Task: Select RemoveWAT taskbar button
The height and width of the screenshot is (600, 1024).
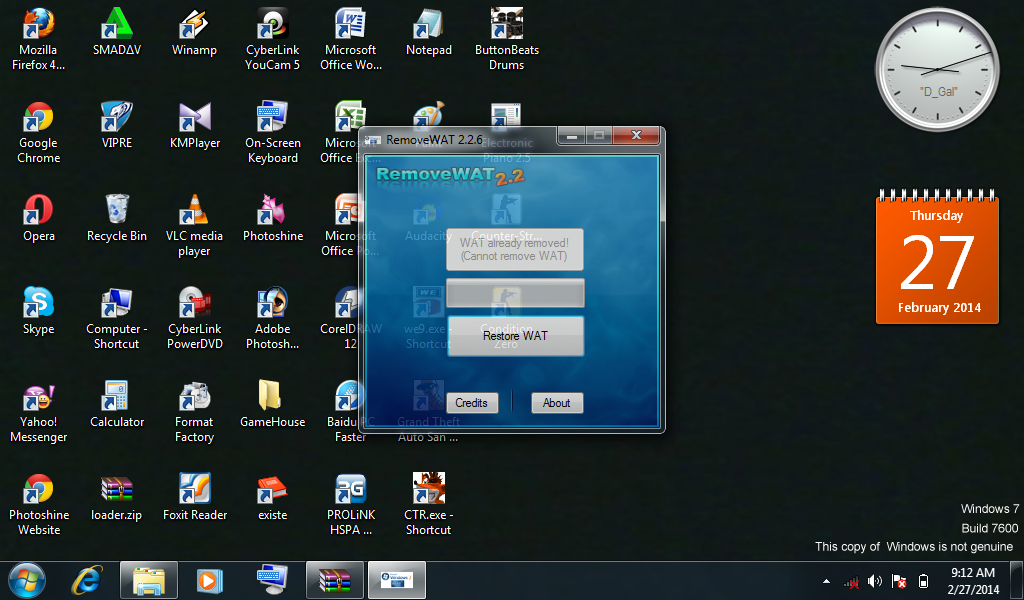Action: (396, 580)
